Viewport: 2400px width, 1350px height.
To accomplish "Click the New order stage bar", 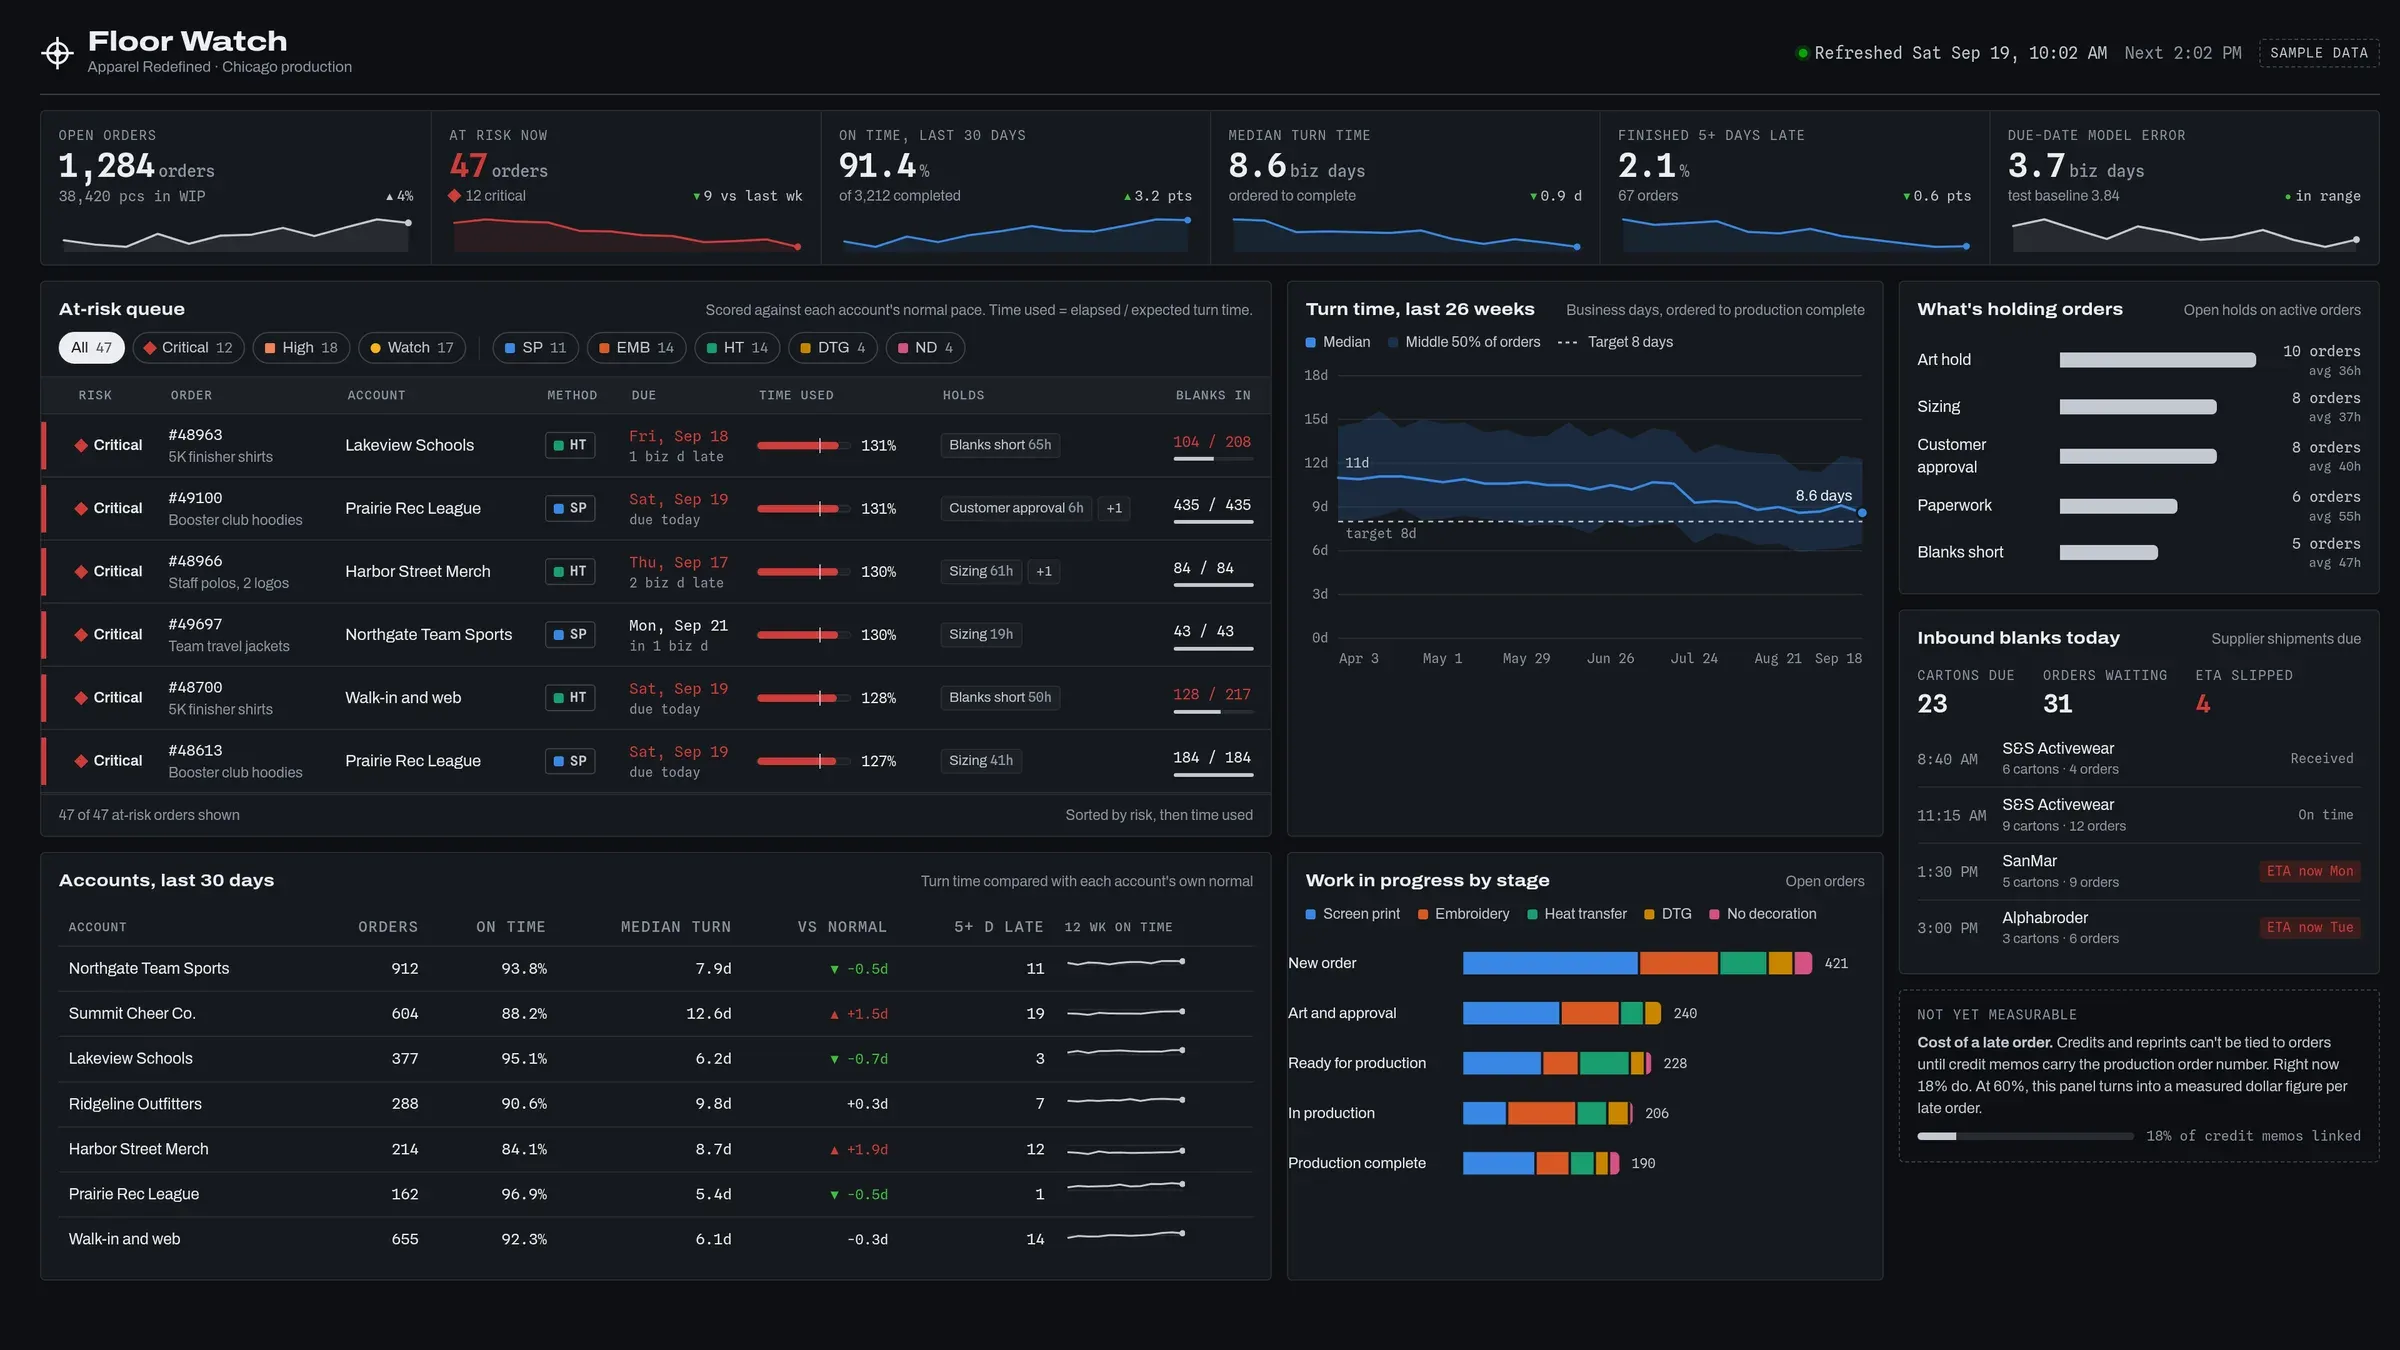I will tap(1637, 963).
